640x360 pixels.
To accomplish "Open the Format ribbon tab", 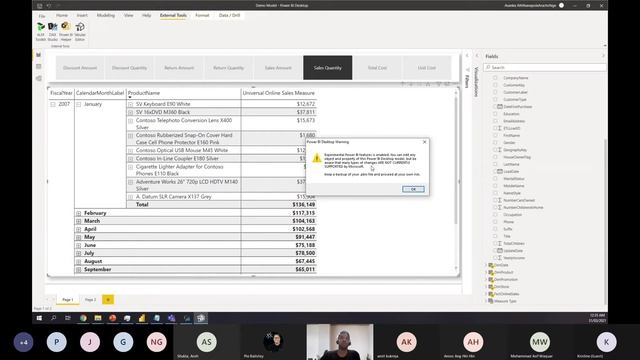I will point(202,16).
